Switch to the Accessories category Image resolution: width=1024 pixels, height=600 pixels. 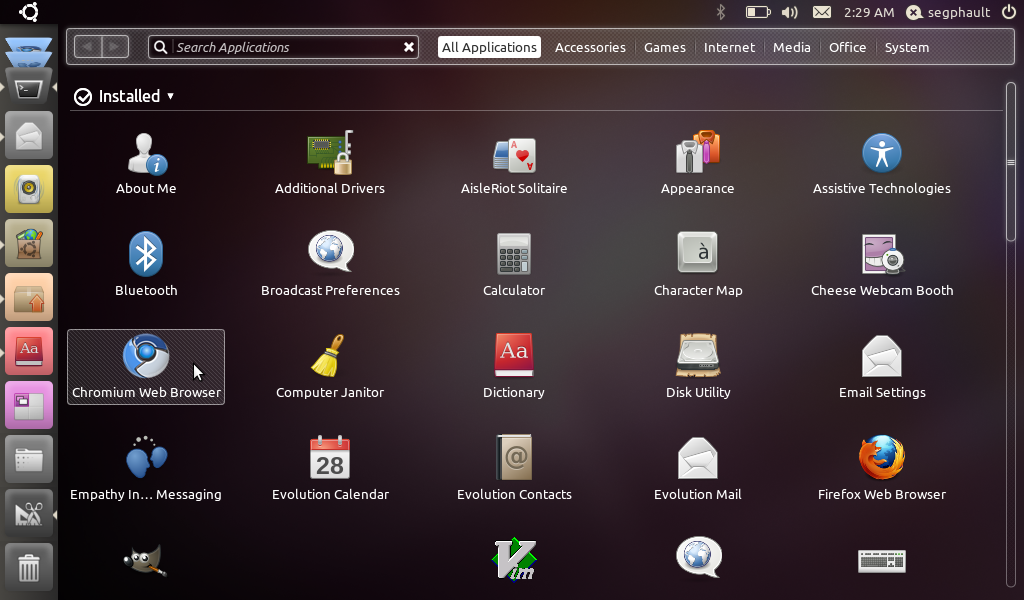coord(590,47)
